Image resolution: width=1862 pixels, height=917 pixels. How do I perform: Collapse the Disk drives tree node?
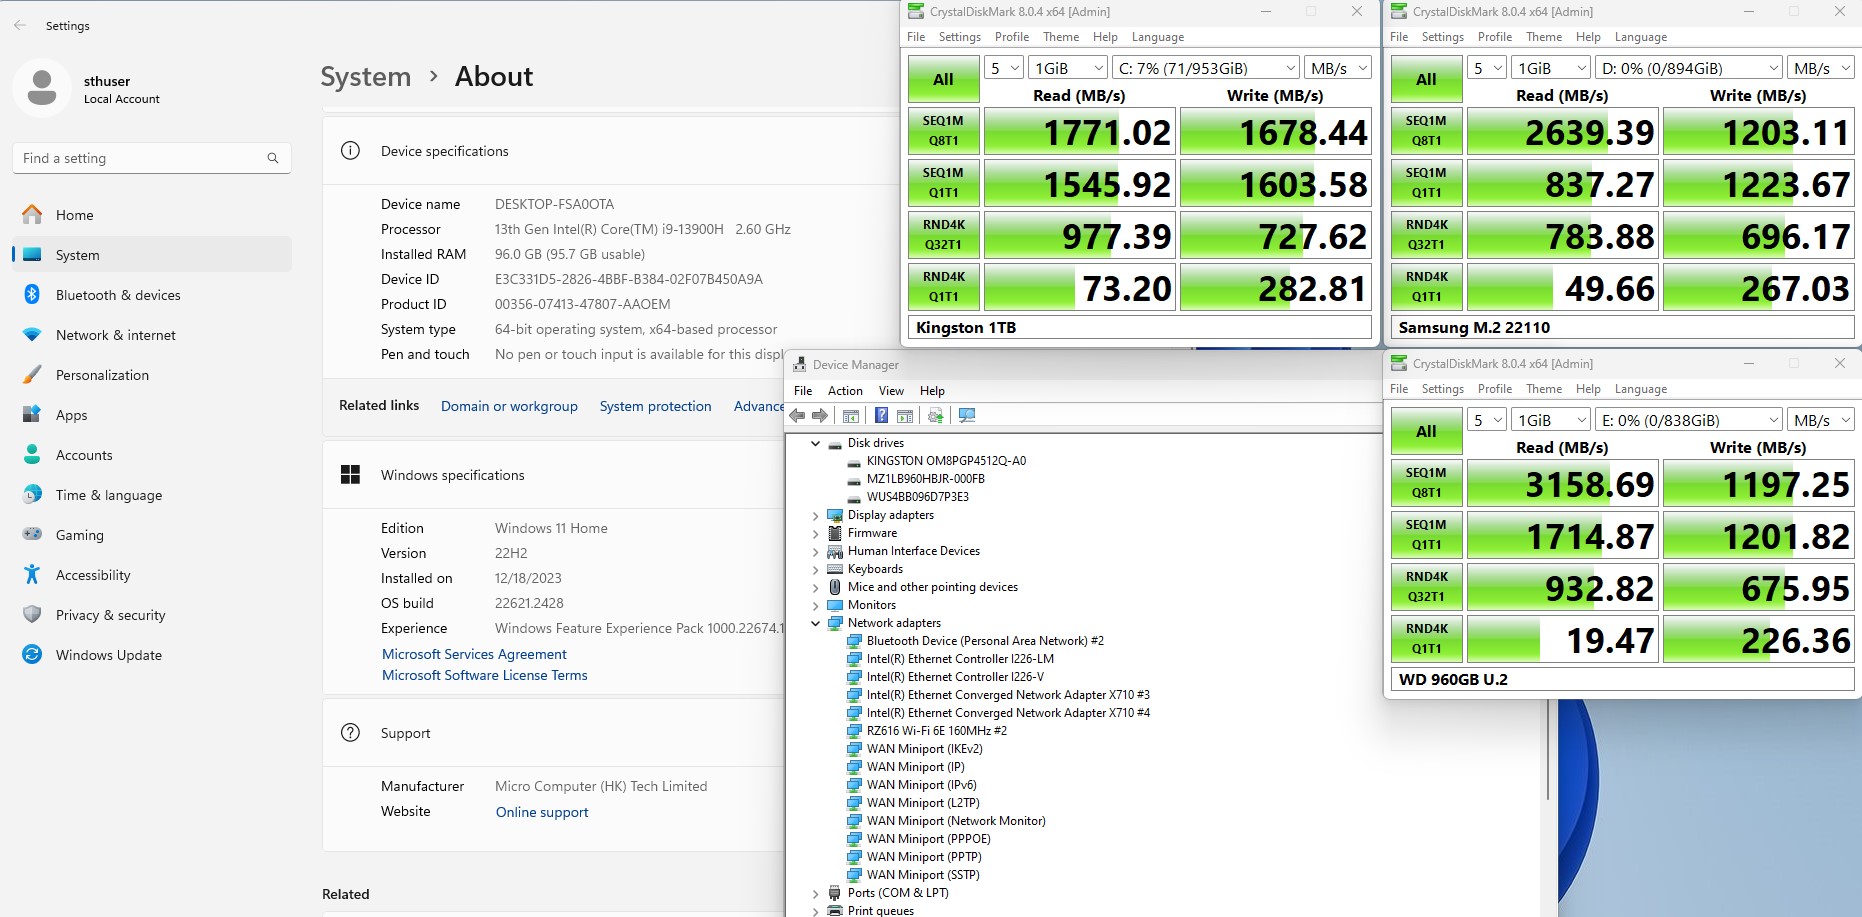pyautogui.click(x=816, y=443)
